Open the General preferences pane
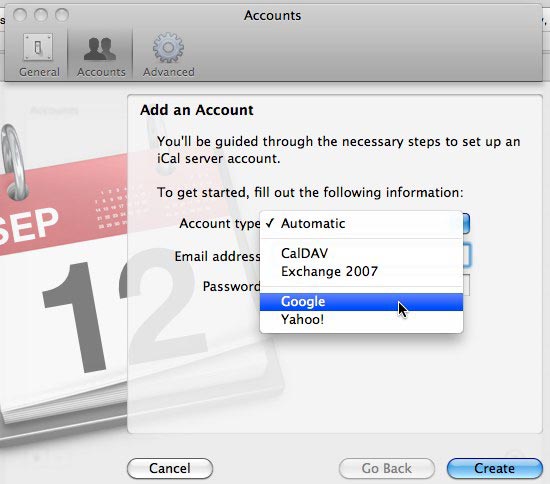Screen dimensions: 550x484 39,55
